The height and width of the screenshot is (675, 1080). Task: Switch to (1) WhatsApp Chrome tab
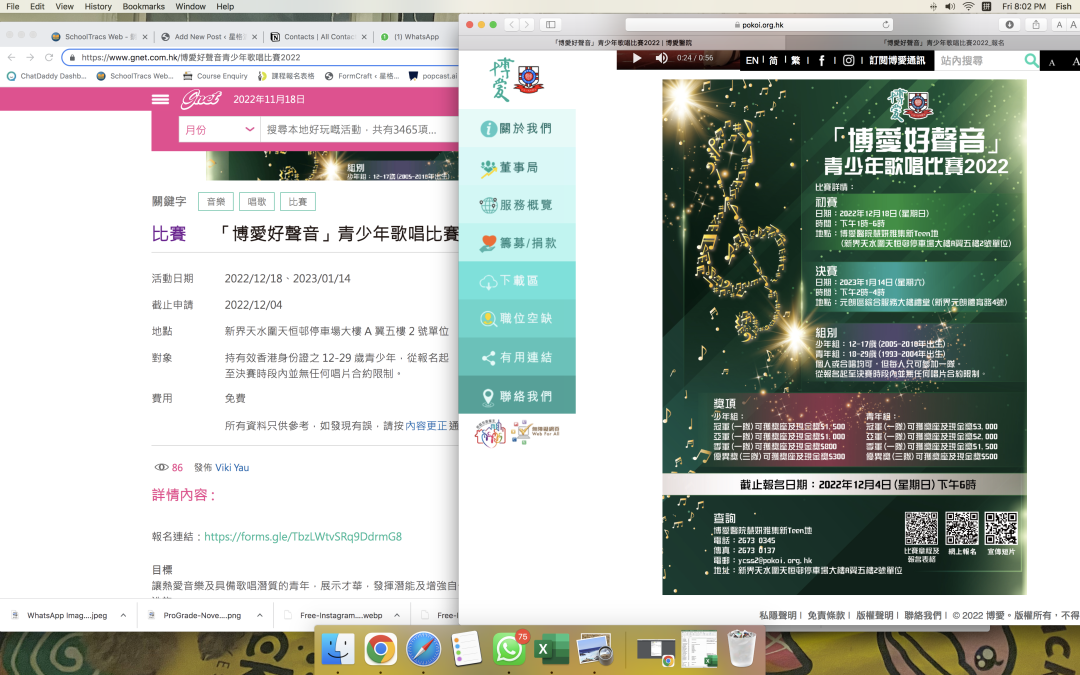click(x=415, y=37)
